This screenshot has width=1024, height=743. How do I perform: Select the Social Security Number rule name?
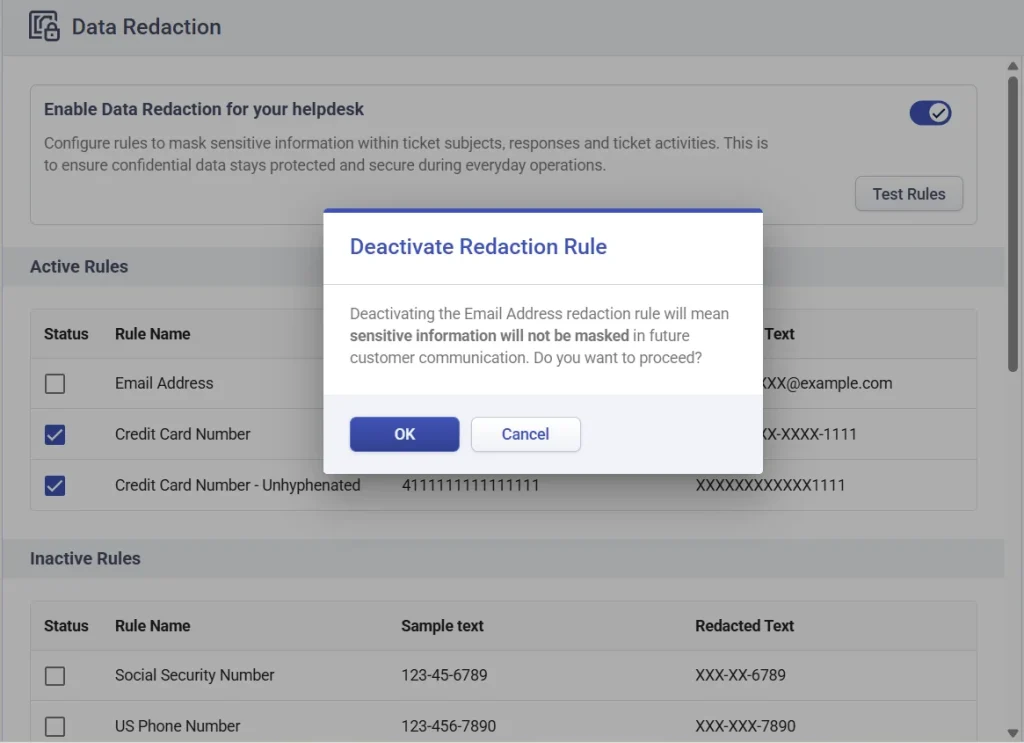194,675
